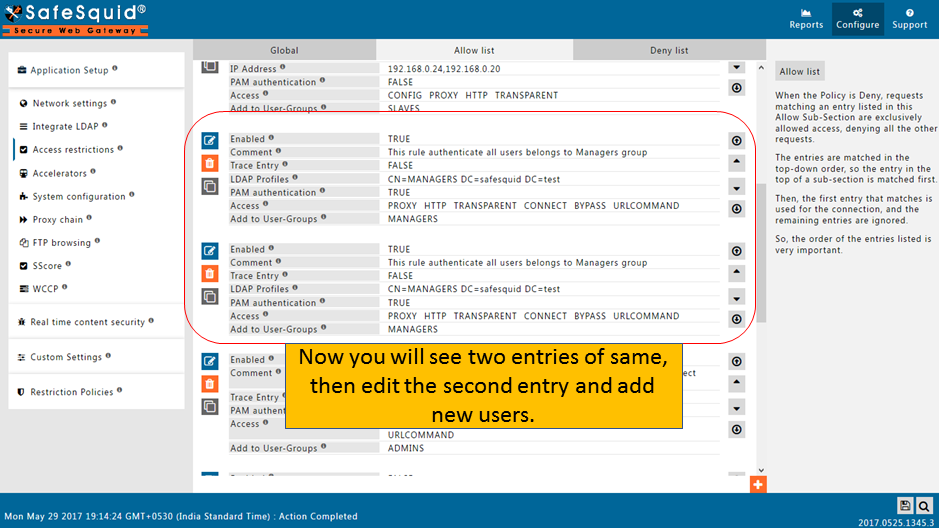Viewport: 939px width, 528px height.
Task: Click the entry list scrollbar thumb
Action: [x=761, y=253]
